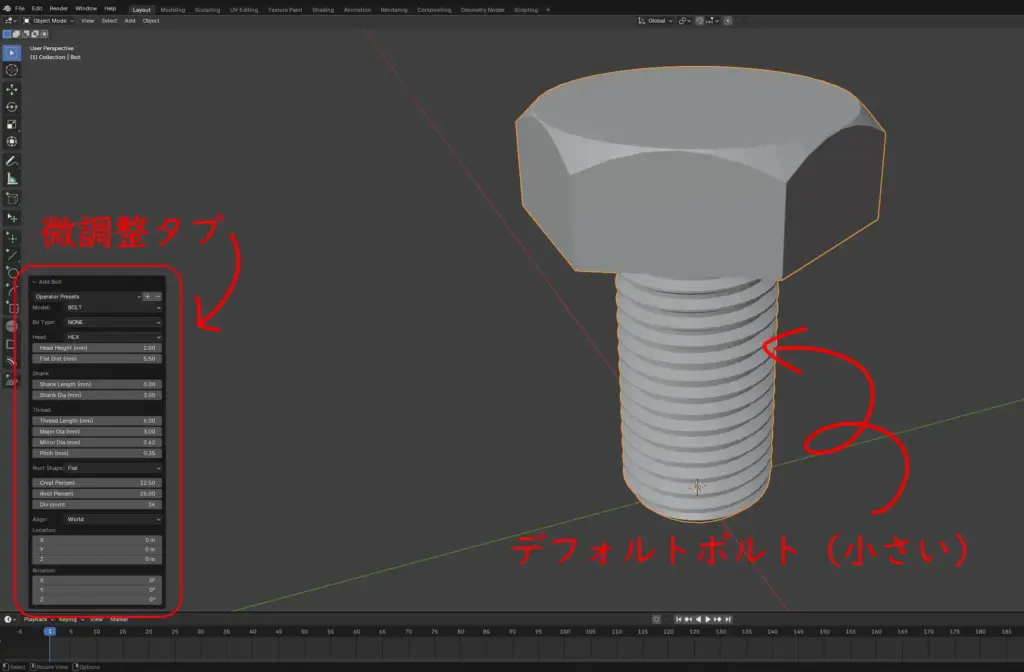Open the Render menu
This screenshot has width=1024, height=672.
59,8
